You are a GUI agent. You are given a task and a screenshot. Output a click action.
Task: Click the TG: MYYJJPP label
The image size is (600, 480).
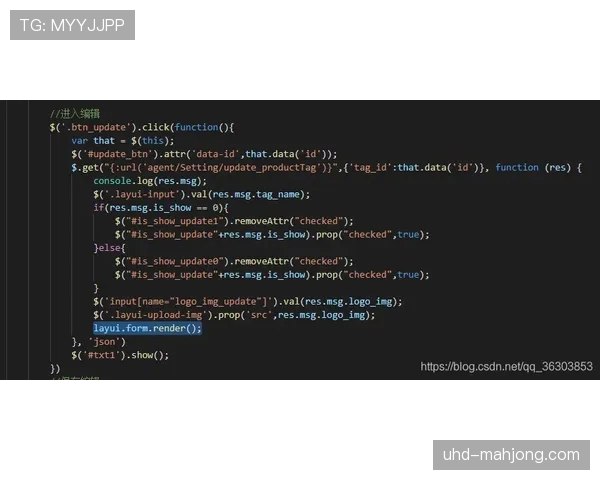click(x=72, y=25)
